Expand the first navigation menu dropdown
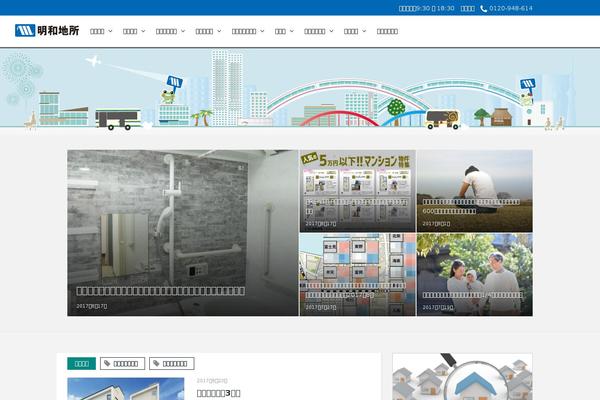 coord(101,31)
